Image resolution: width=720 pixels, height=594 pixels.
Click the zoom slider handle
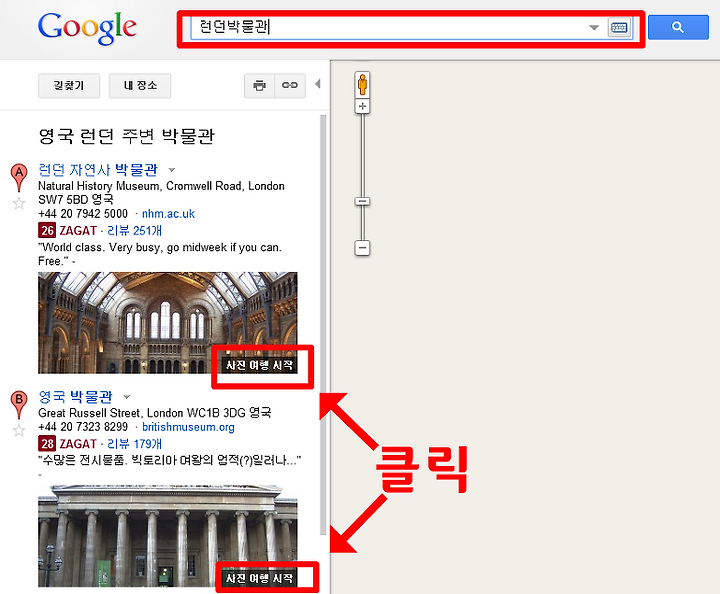[362, 202]
